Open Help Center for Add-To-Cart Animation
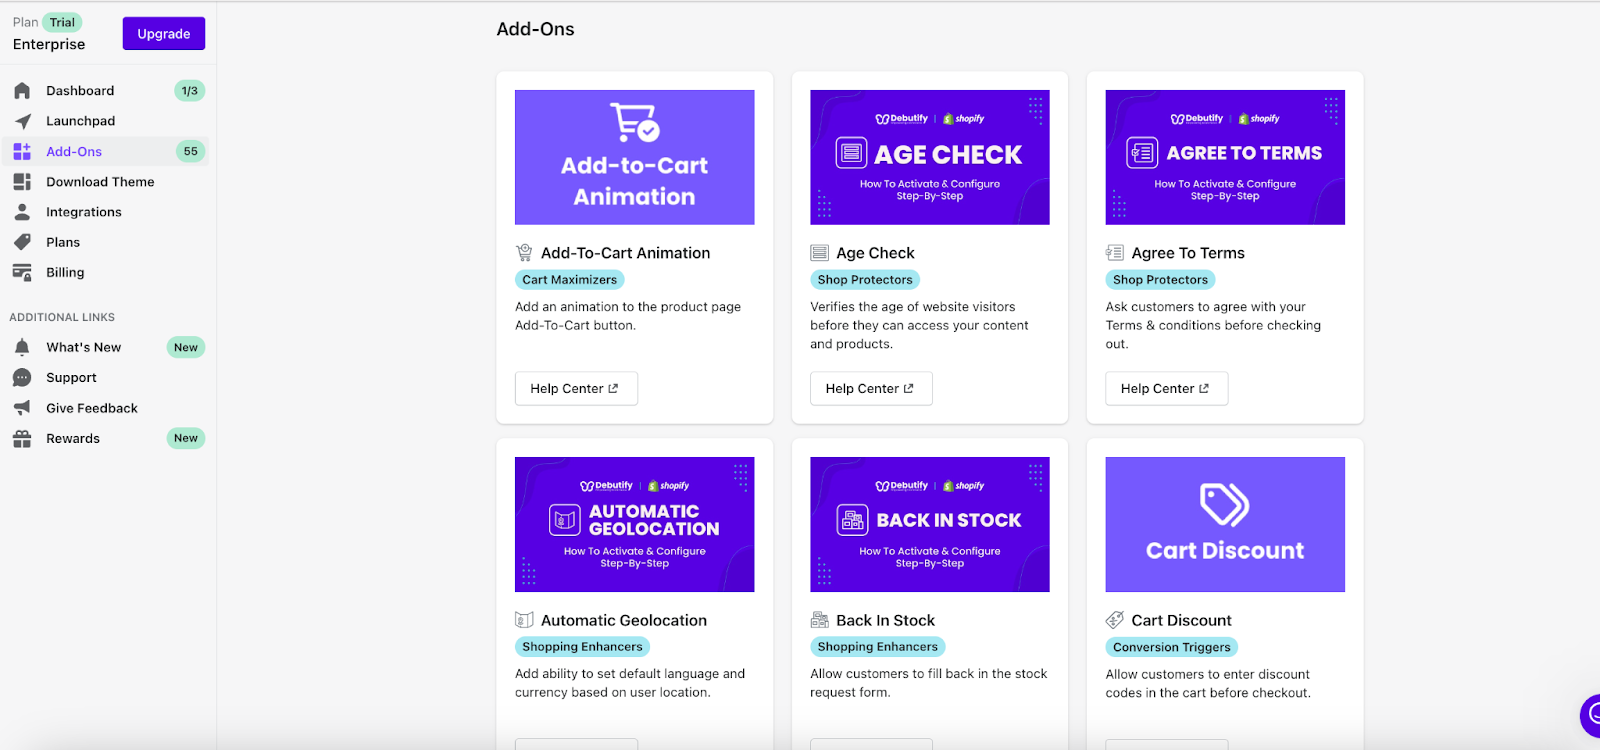The width and height of the screenshot is (1600, 750). pos(576,389)
